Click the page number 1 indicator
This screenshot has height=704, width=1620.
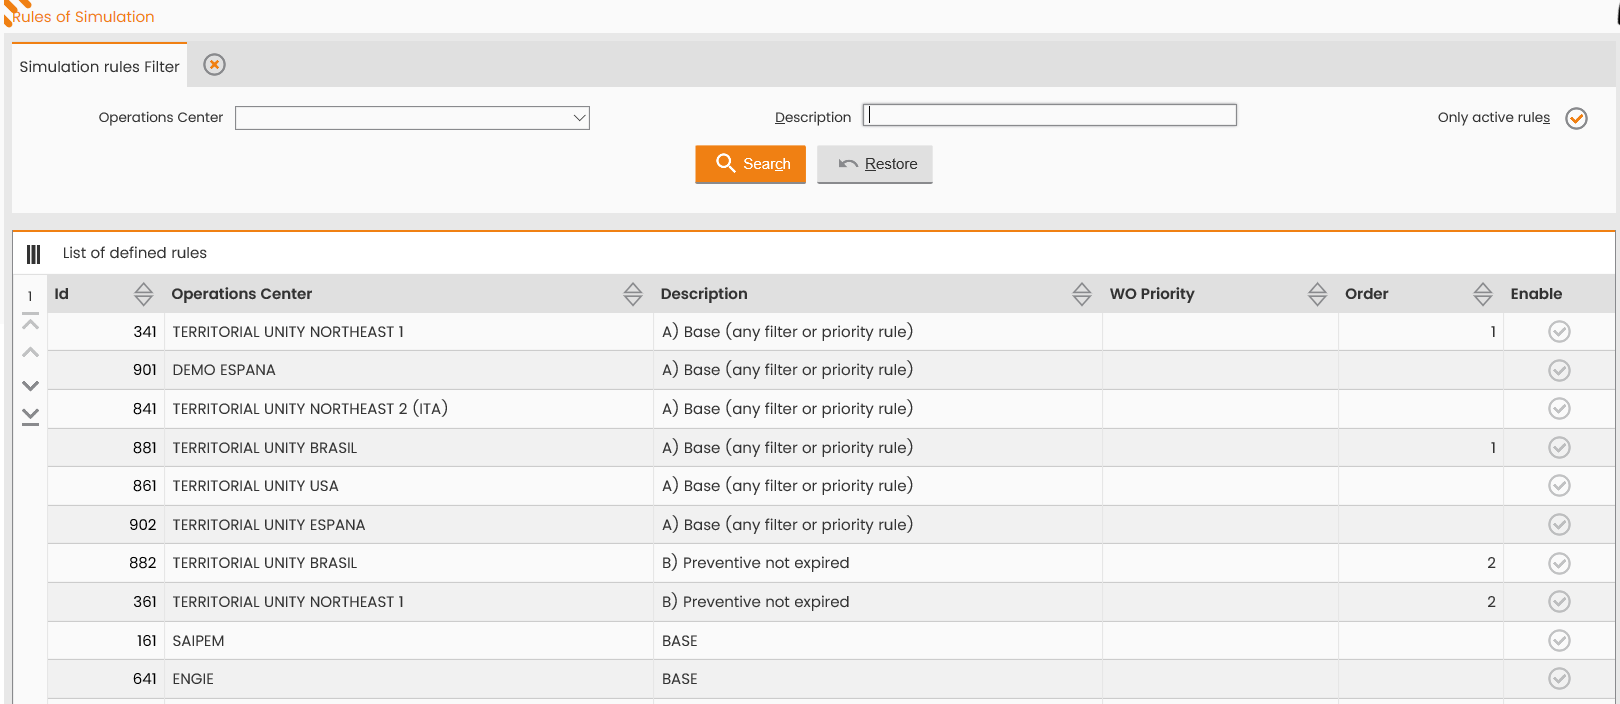30,296
